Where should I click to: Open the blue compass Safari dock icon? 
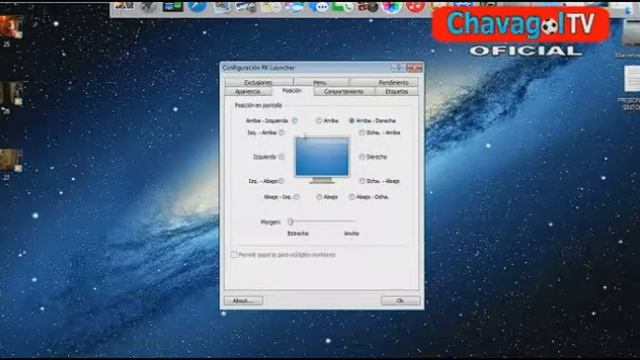[x=197, y=6]
